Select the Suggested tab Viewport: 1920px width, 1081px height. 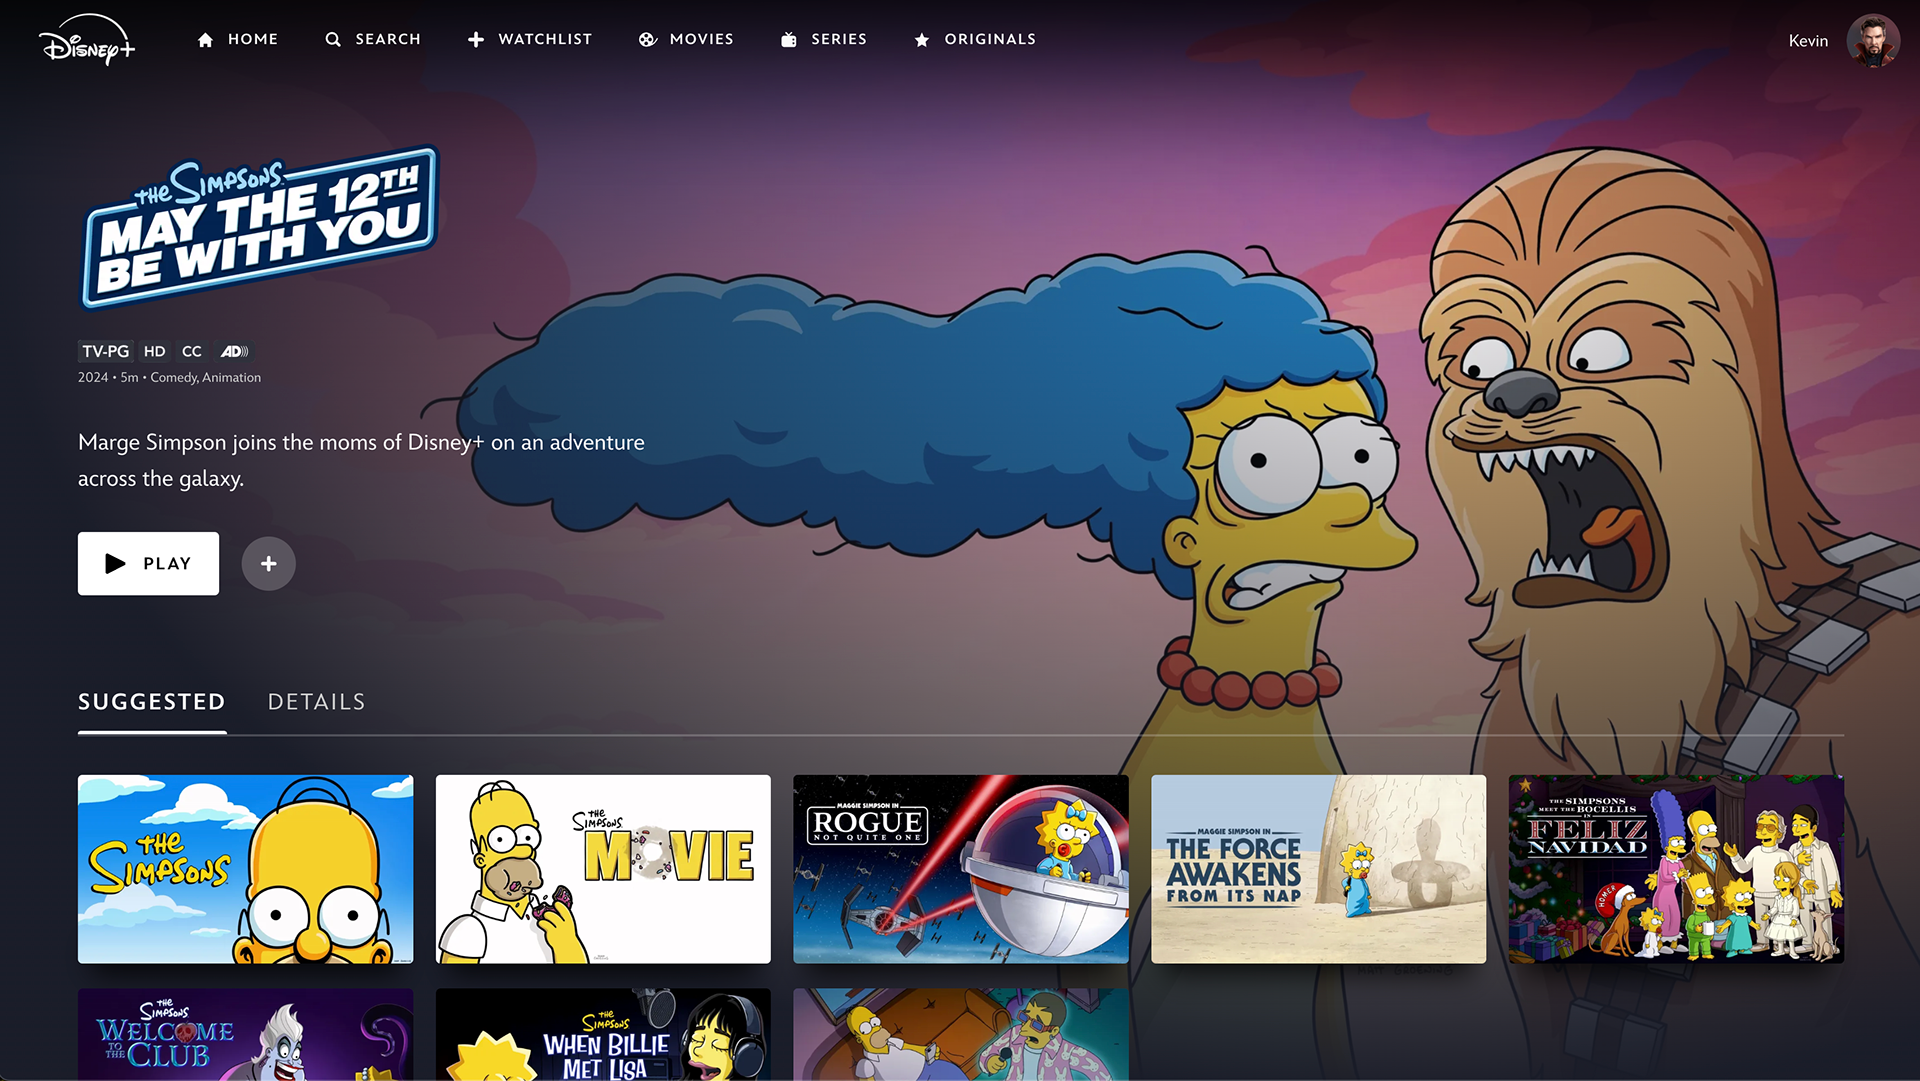click(152, 702)
